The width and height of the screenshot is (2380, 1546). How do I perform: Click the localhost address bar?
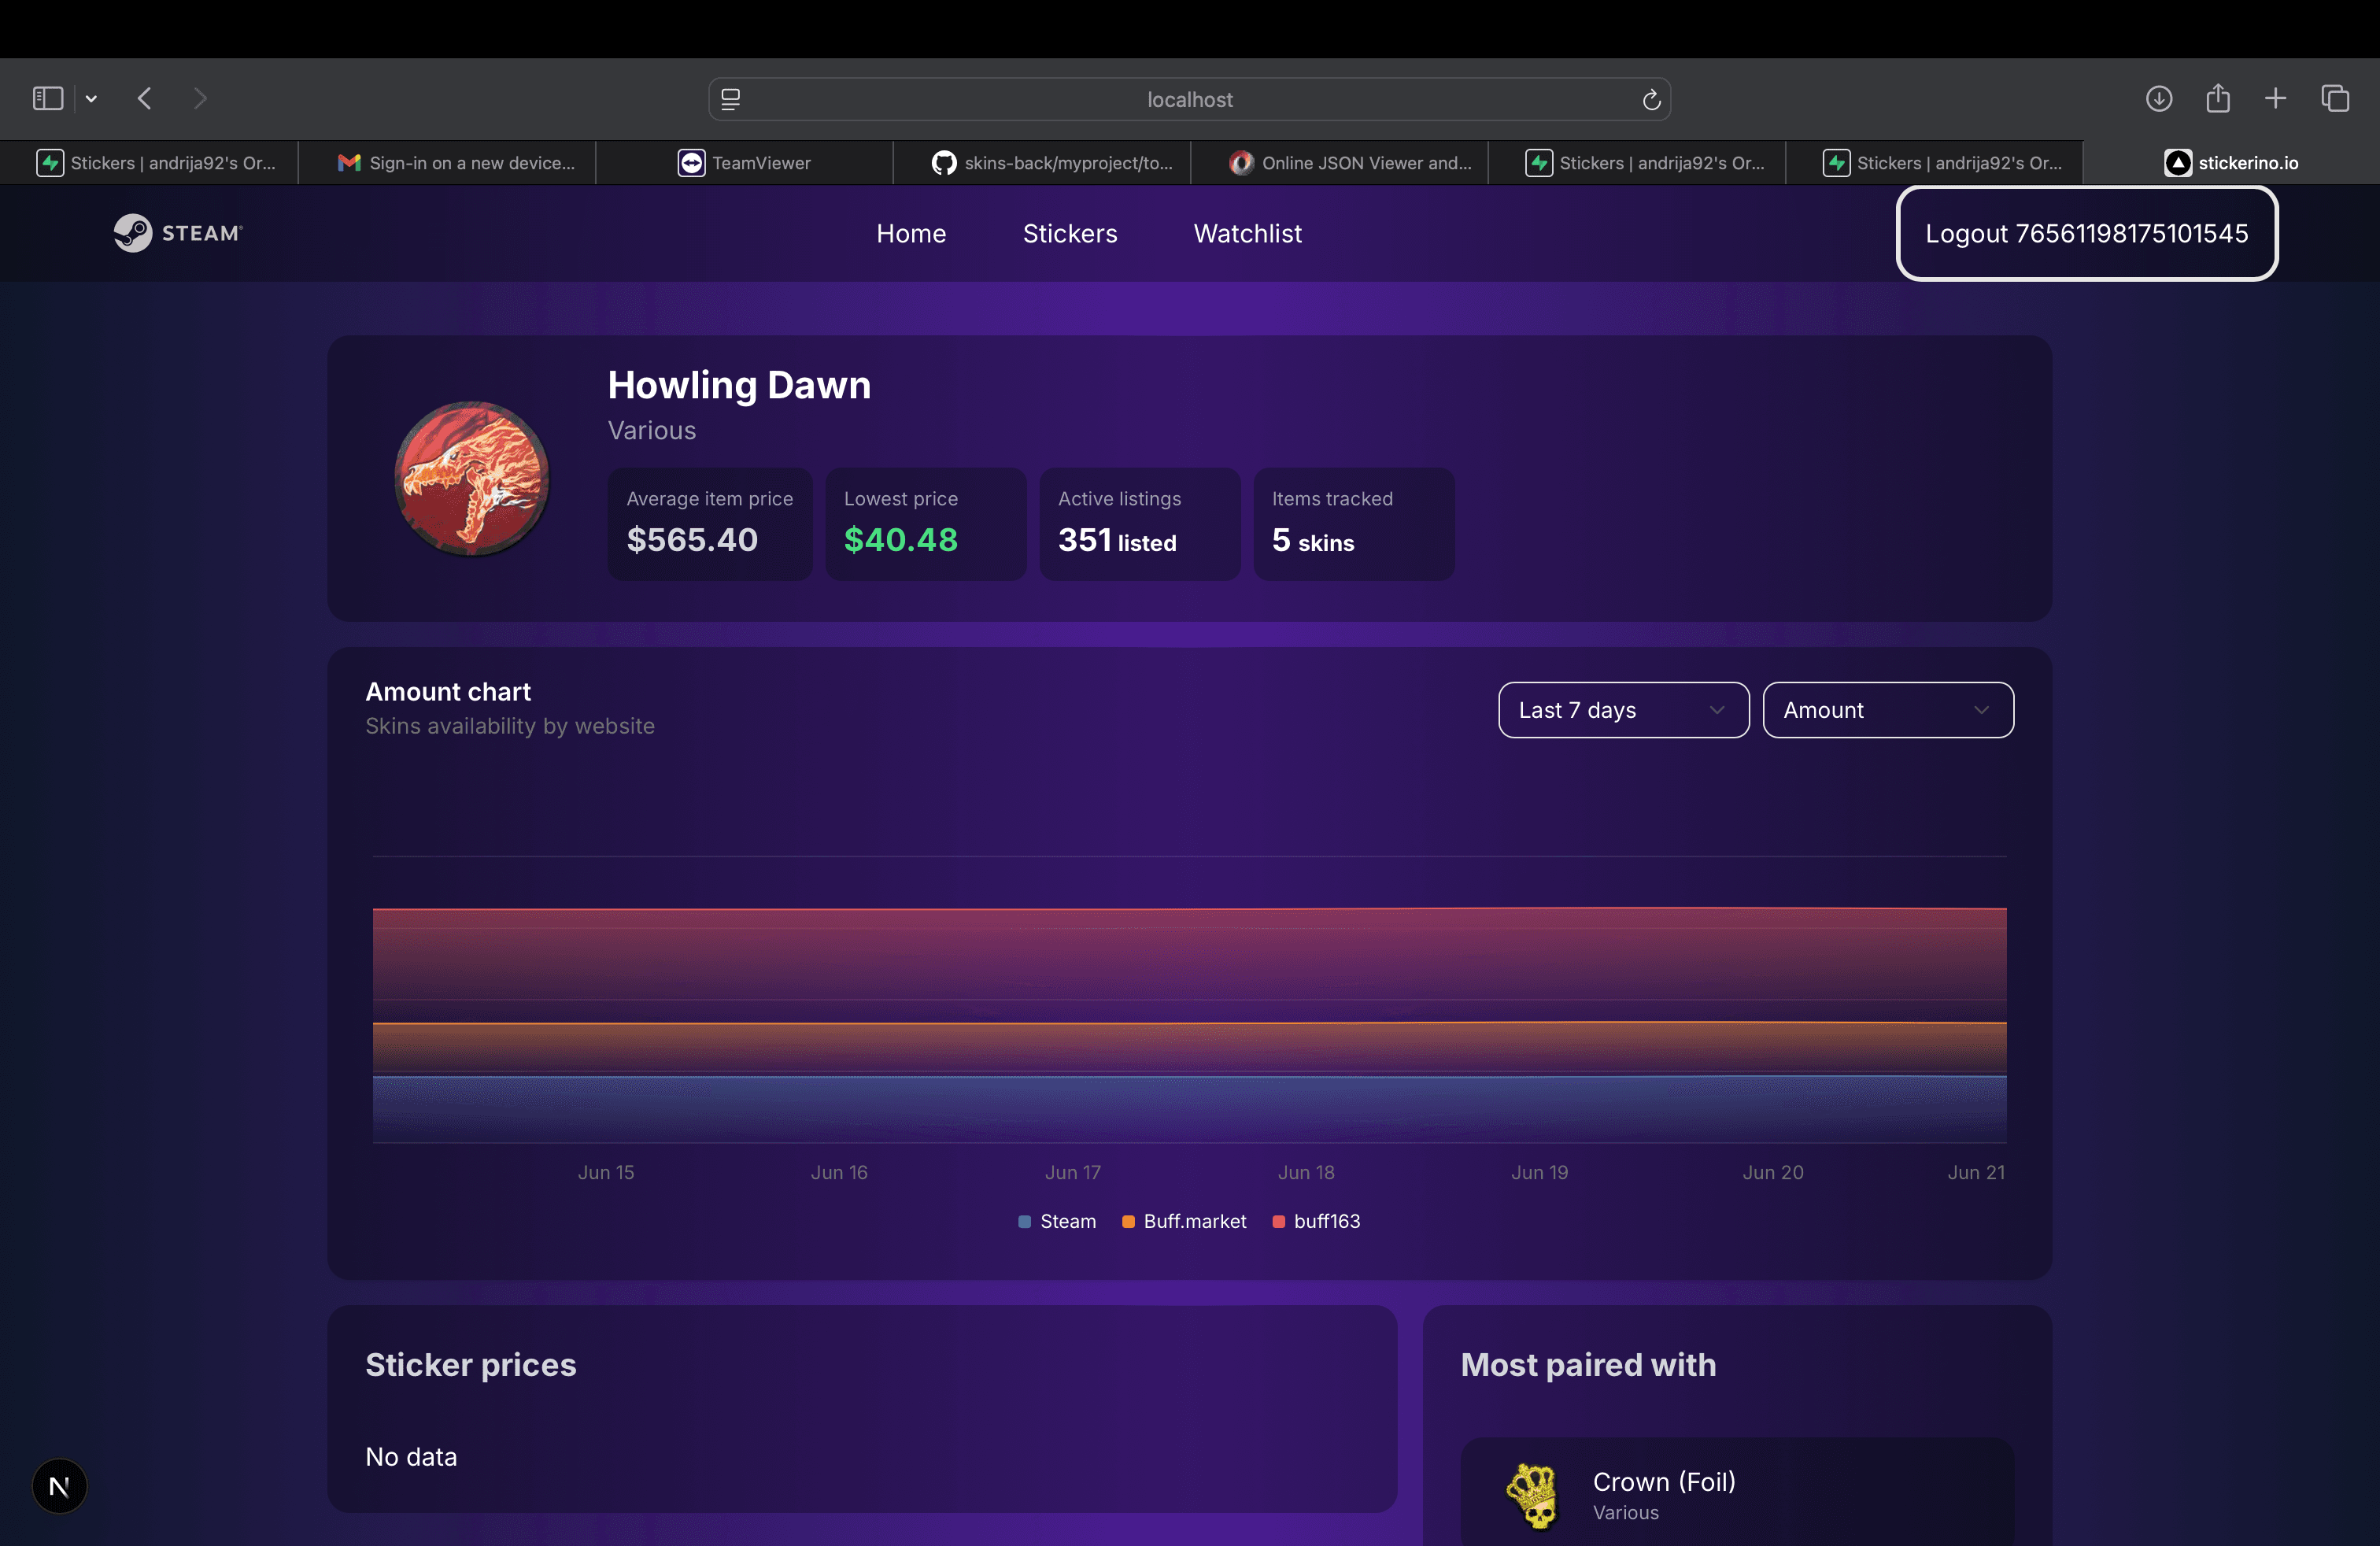(1189, 99)
